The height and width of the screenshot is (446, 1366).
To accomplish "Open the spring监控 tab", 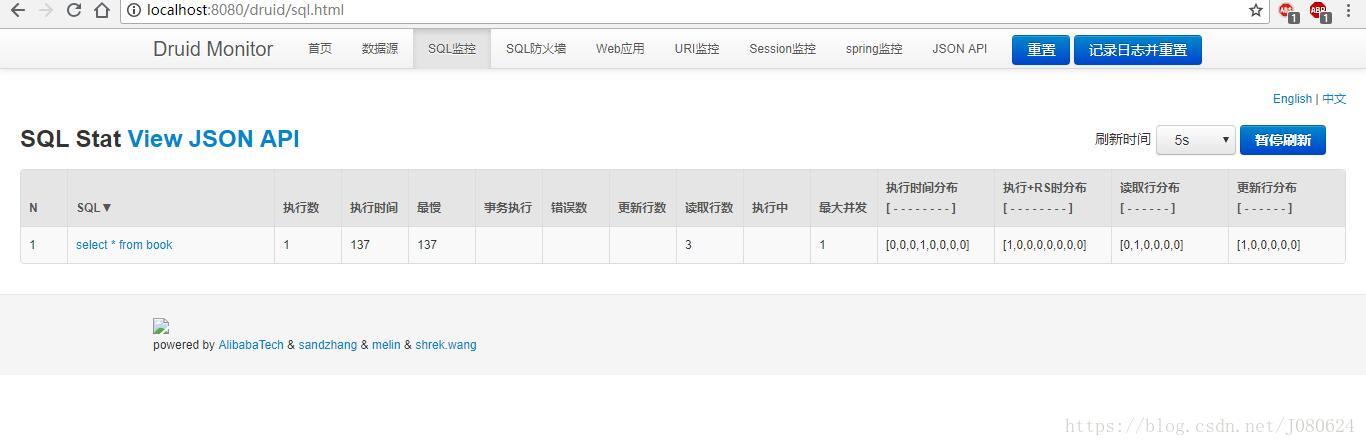I will click(x=874, y=49).
